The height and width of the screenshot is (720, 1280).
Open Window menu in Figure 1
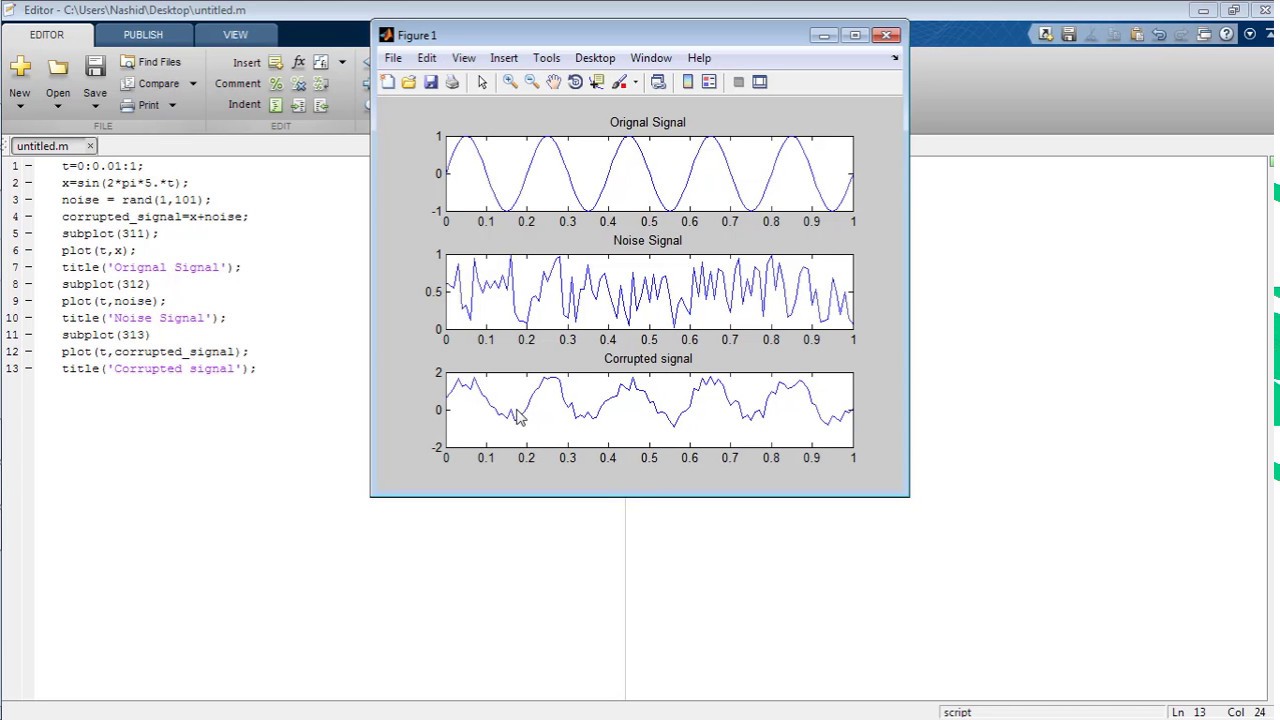pos(651,58)
